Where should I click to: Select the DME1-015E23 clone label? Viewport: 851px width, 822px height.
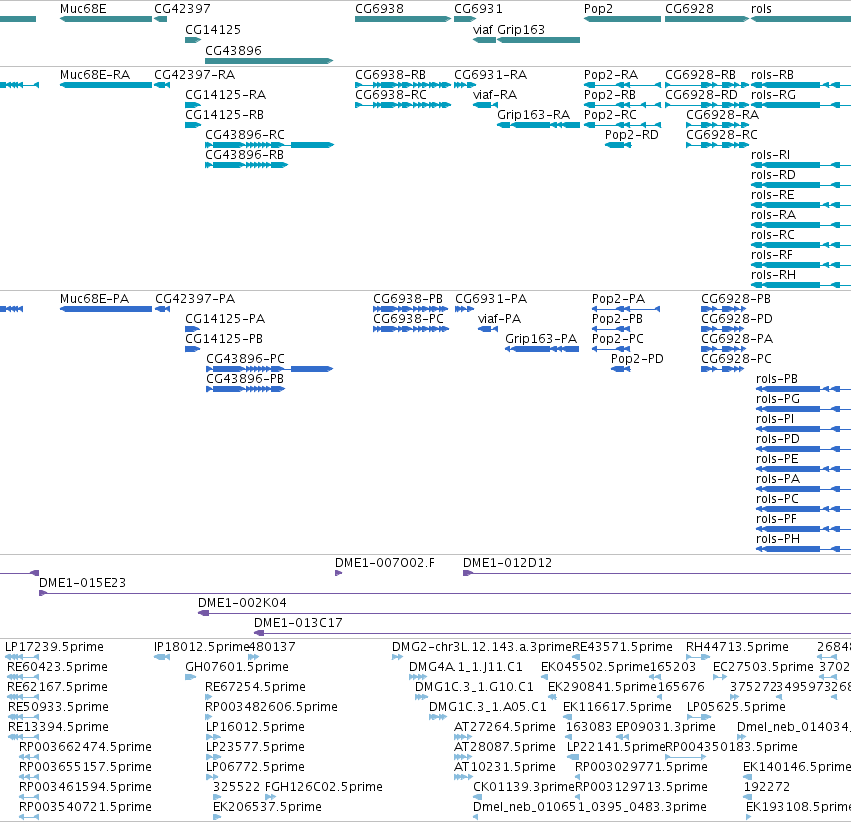pos(82,583)
